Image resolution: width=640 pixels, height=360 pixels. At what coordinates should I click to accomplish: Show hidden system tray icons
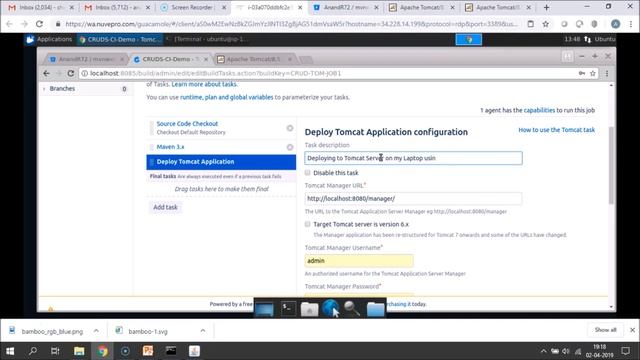543,351
